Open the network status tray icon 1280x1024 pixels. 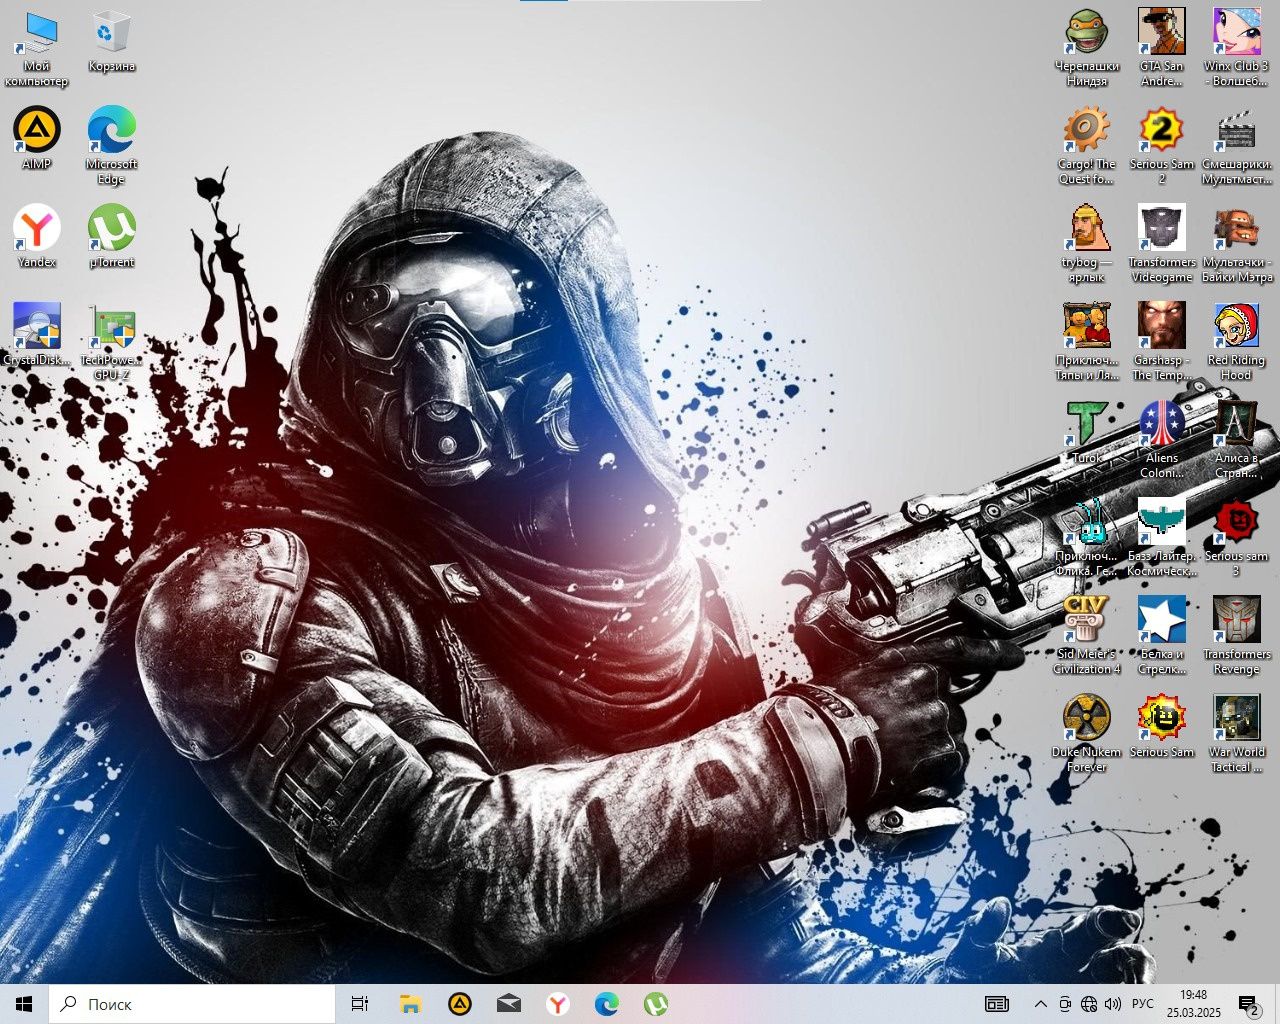click(1089, 1004)
